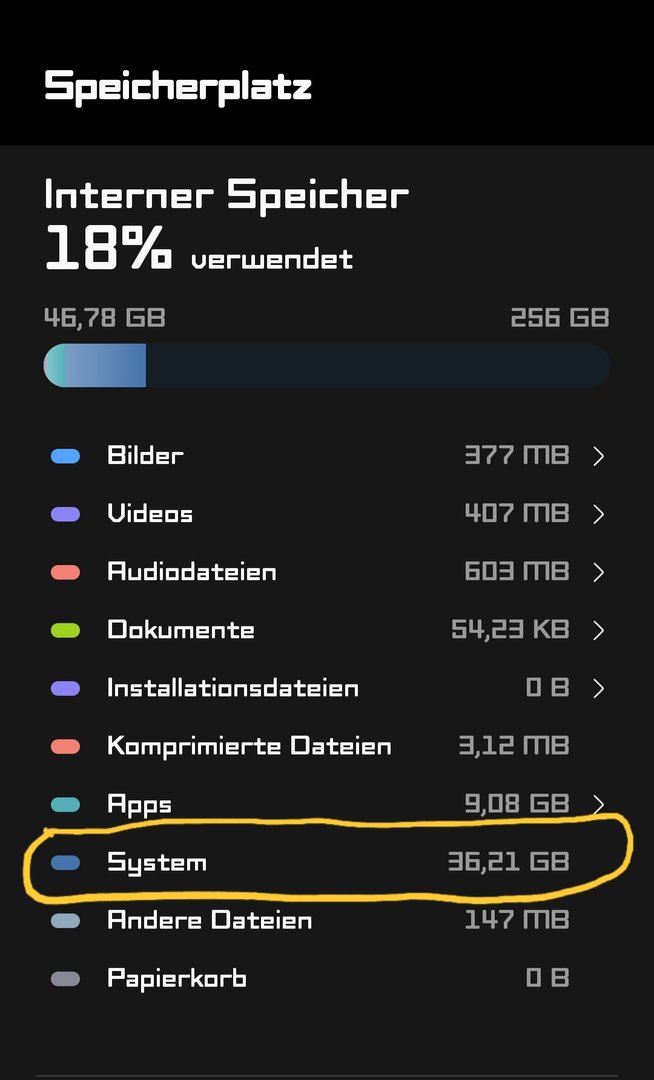The height and width of the screenshot is (1080, 654).
Task: Click the dark blue System color pill
Action: coord(65,863)
